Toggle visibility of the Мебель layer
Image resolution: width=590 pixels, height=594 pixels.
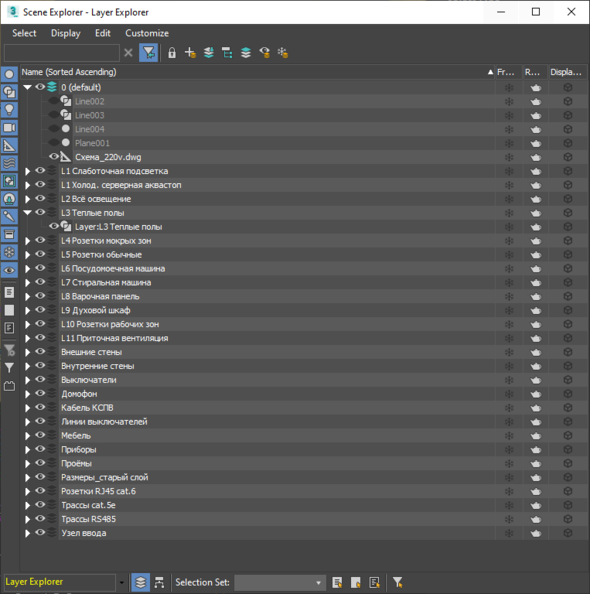[40, 435]
